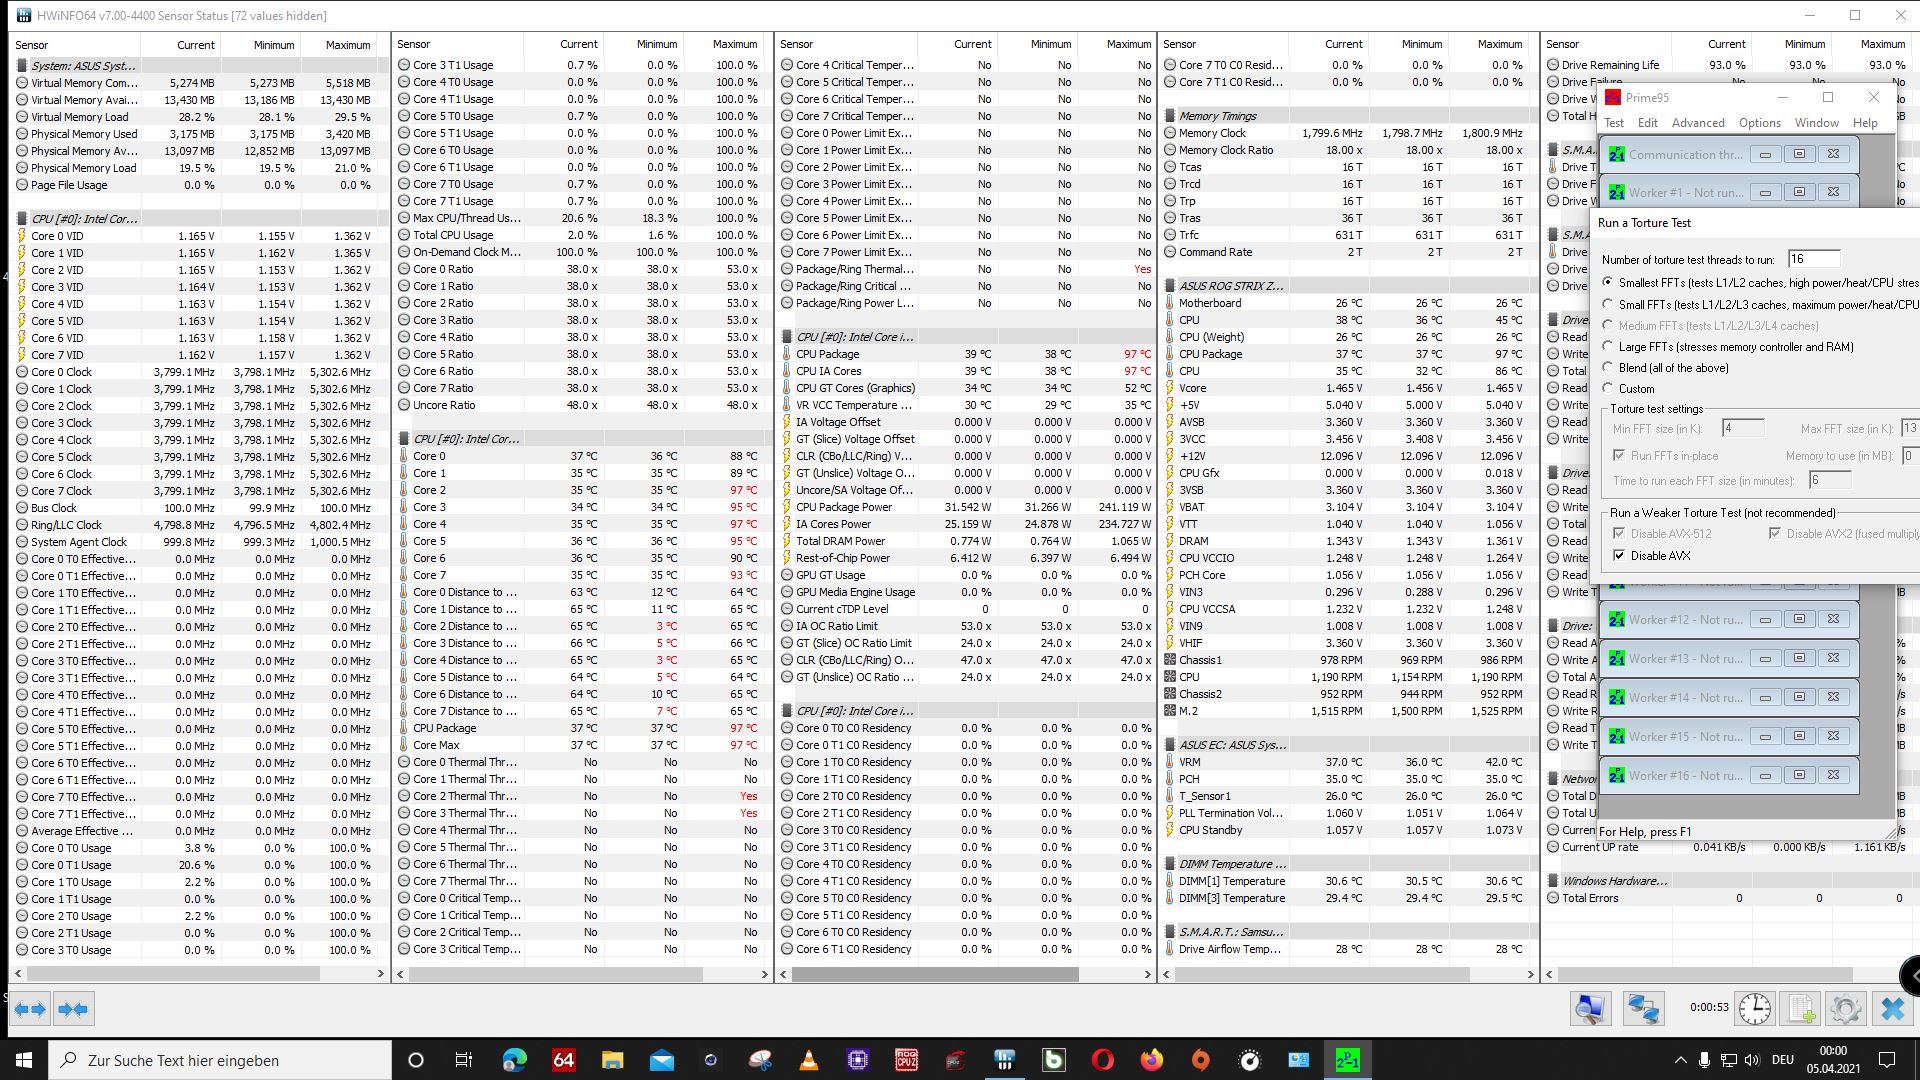This screenshot has height=1080, width=1920.
Task: Open Firefox from taskbar
Action: (x=1151, y=1060)
